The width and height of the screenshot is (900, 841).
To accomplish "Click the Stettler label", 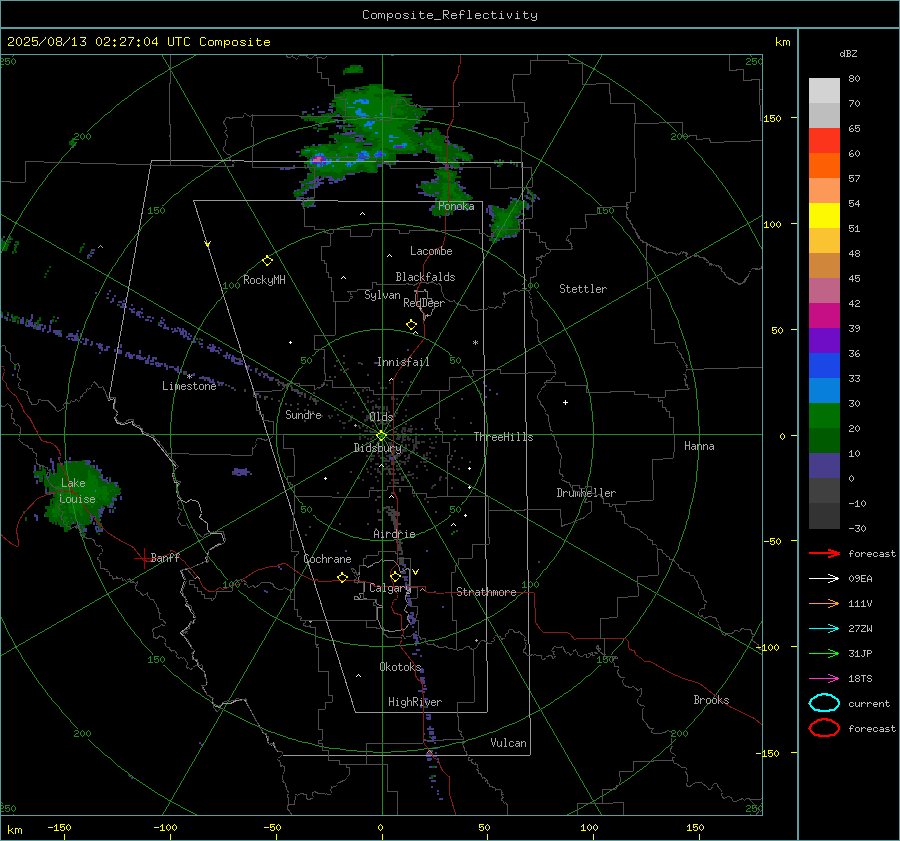I will click(x=583, y=289).
